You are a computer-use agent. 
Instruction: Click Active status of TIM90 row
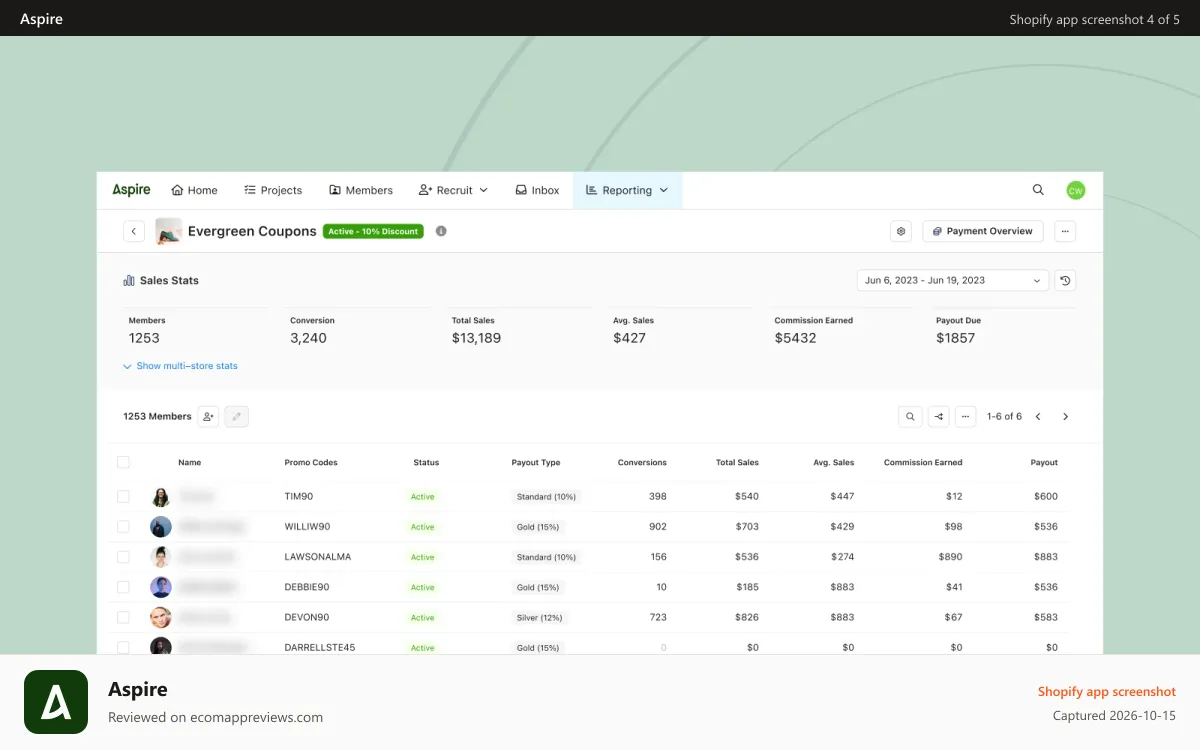[422, 497]
